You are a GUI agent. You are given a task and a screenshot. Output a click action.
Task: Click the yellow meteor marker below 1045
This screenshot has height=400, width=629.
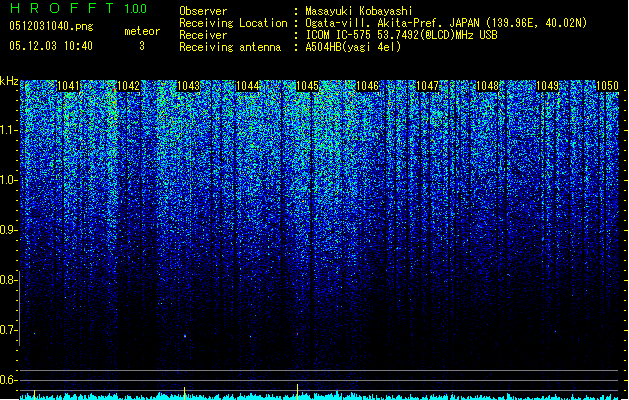coord(297,392)
